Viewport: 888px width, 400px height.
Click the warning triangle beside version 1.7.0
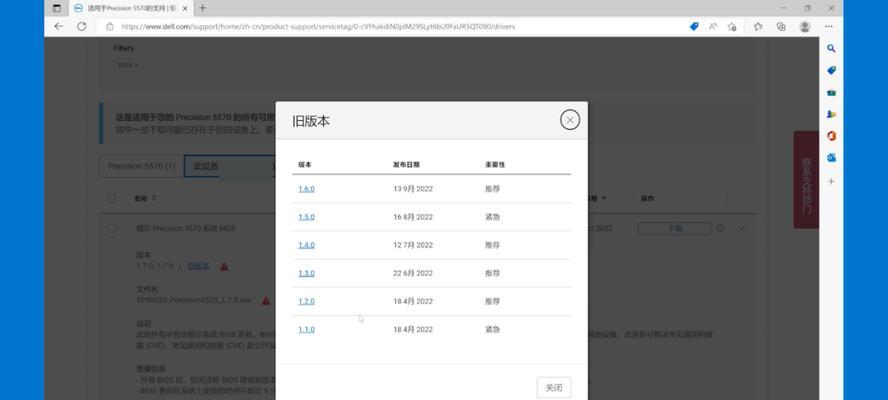(224, 266)
